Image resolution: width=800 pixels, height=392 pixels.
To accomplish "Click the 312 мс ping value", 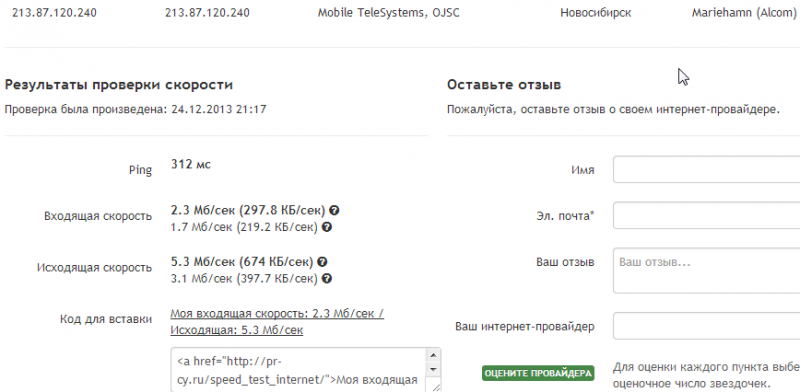I will tap(191, 164).
